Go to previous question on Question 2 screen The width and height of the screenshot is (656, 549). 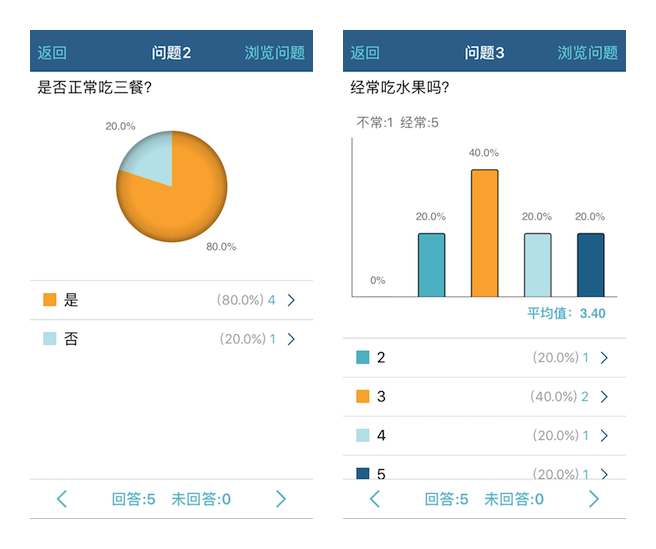tap(62, 499)
